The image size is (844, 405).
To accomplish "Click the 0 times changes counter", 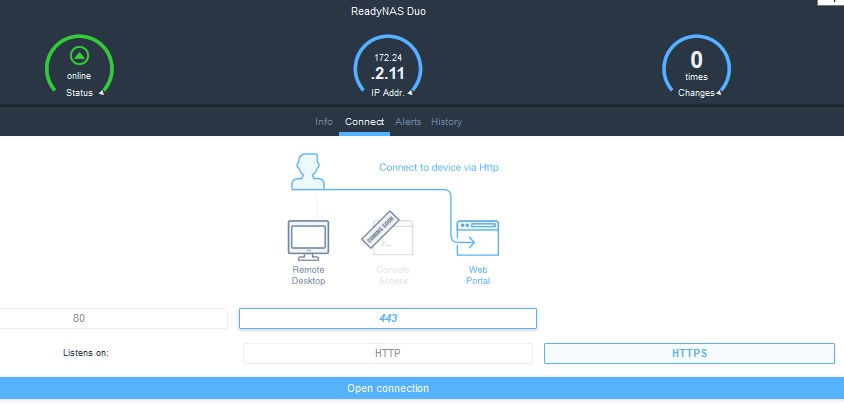I will 696,66.
